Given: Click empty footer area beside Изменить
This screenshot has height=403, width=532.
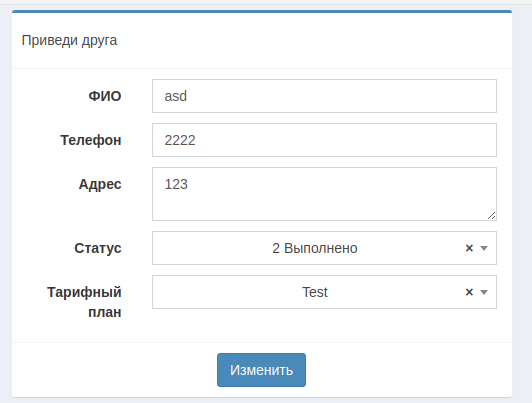Looking at the screenshot, I should pyautogui.click(x=407, y=370).
